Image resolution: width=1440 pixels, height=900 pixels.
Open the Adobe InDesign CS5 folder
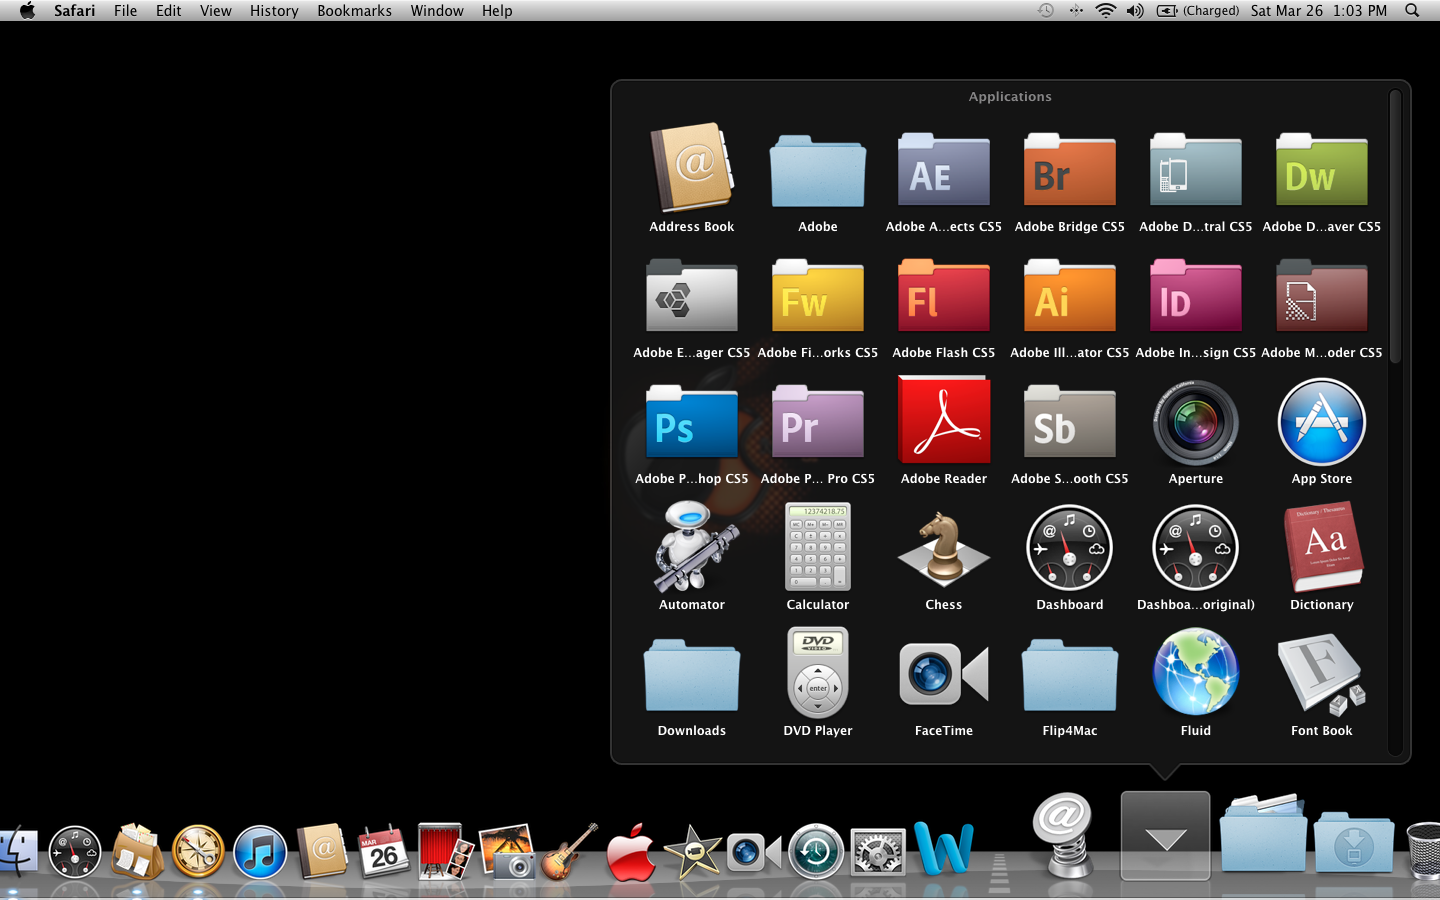[1196, 296]
